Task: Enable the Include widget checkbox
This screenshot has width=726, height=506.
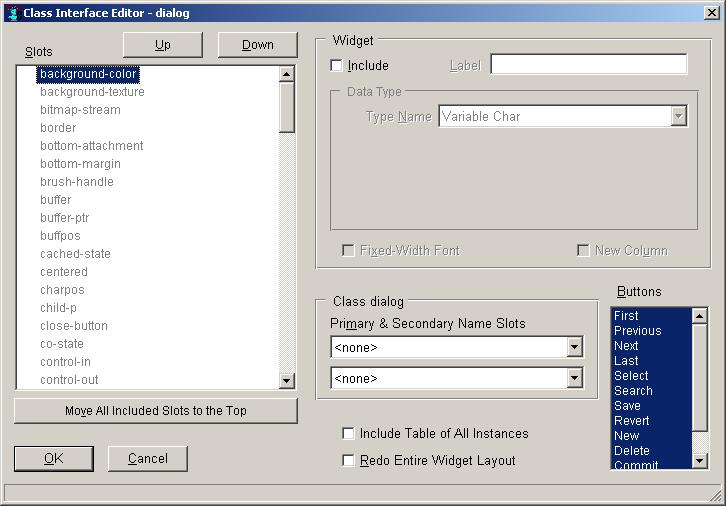Action: click(x=336, y=66)
